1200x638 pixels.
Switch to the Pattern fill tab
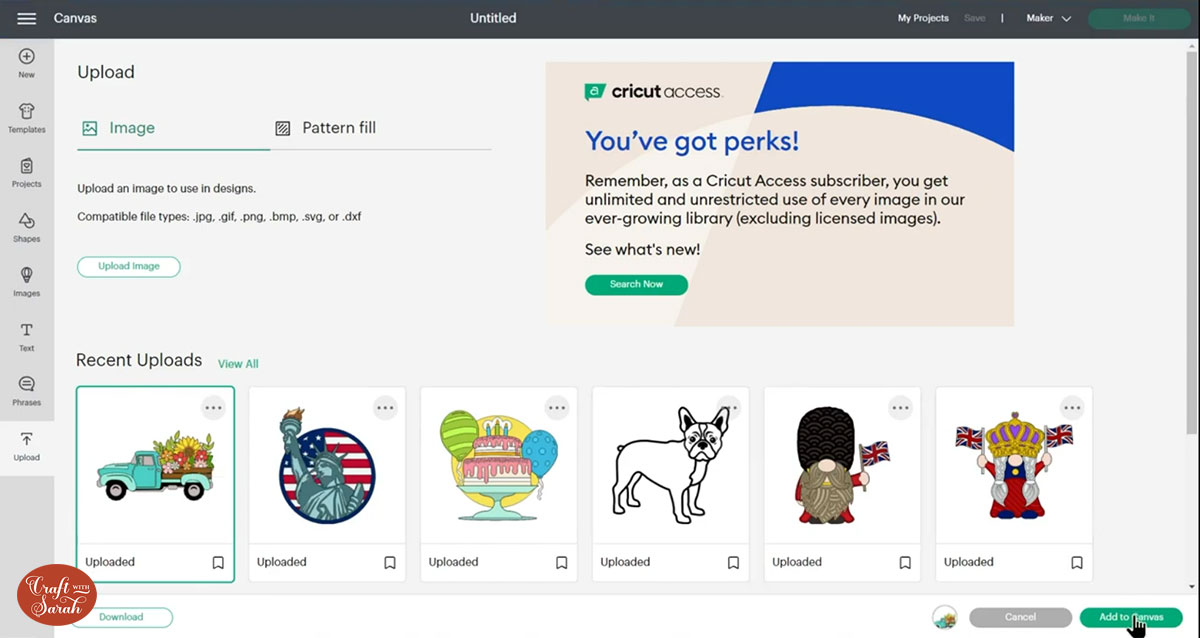(327, 128)
